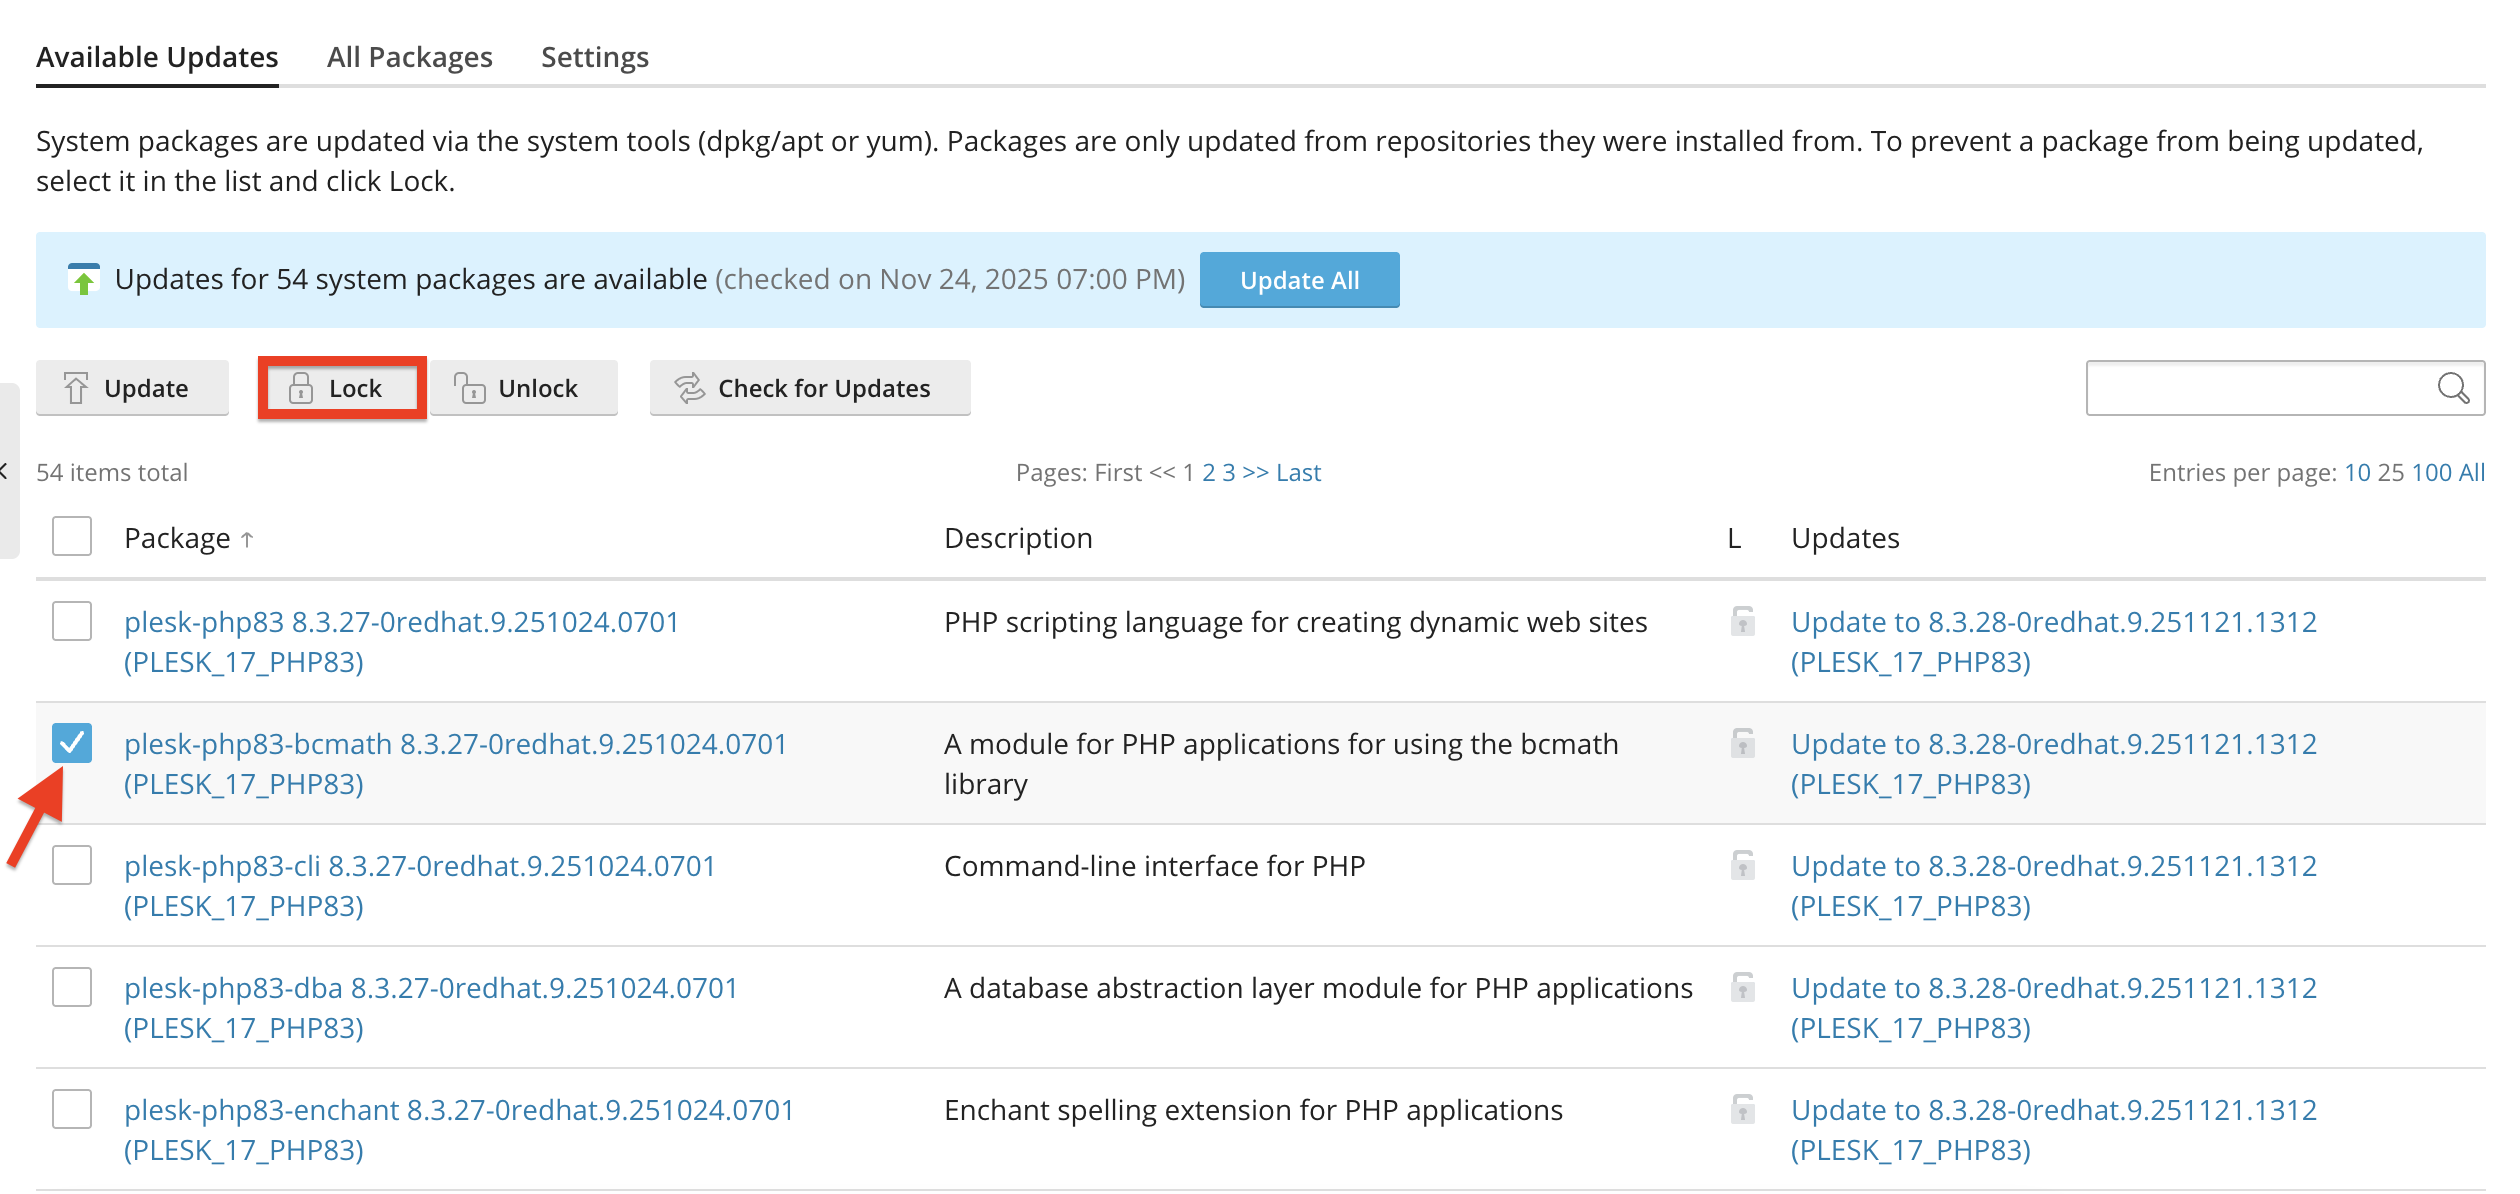Collapse the sidebar with left edge chevron
The width and height of the screenshot is (2520, 1194).
point(5,470)
